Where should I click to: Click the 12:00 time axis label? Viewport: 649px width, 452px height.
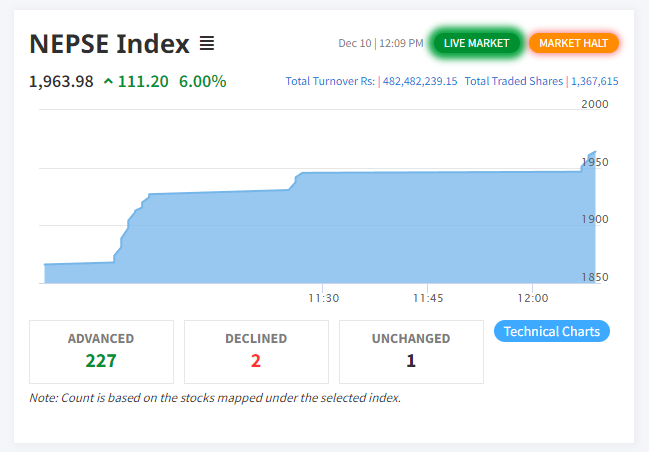[x=533, y=298]
